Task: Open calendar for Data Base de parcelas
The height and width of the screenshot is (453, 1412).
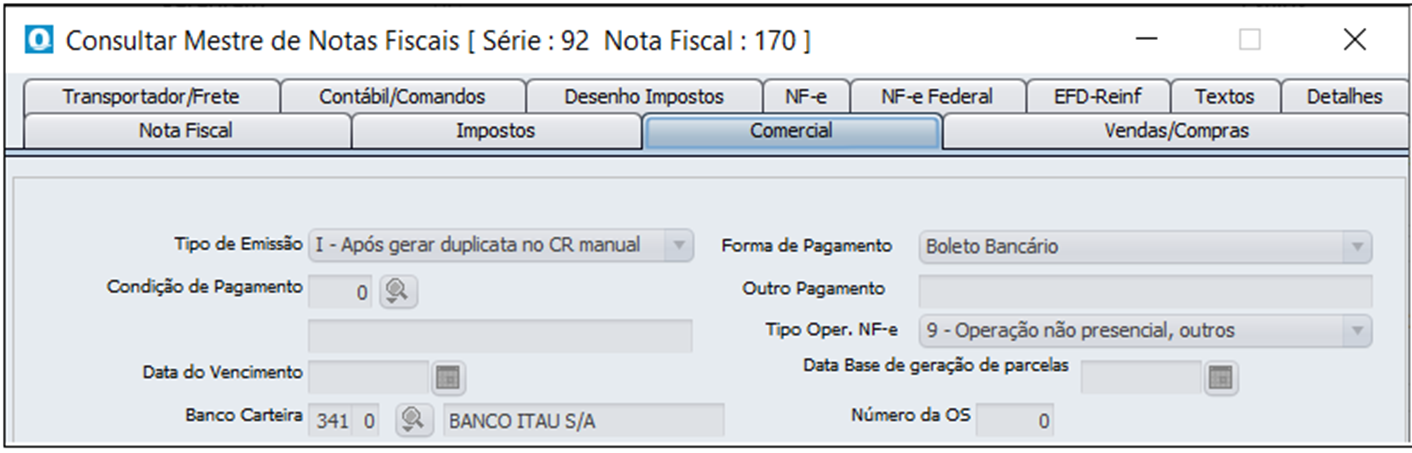Action: (x=1221, y=377)
